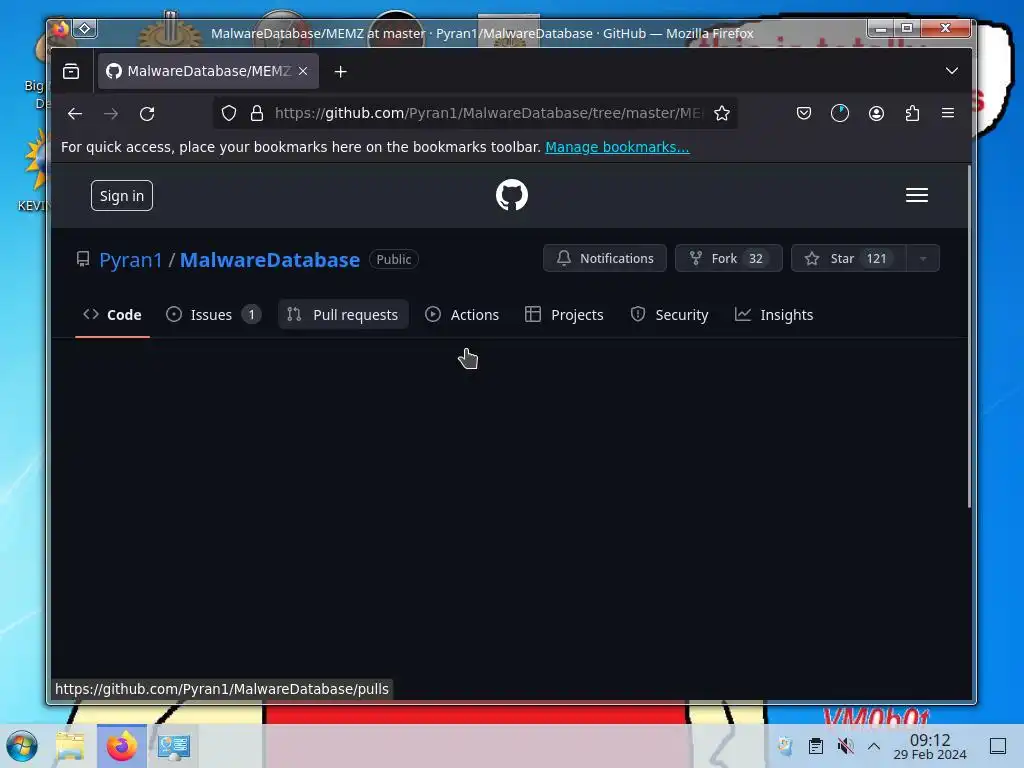The width and height of the screenshot is (1024, 768).
Task: Star the repository with Star button
Action: point(848,259)
